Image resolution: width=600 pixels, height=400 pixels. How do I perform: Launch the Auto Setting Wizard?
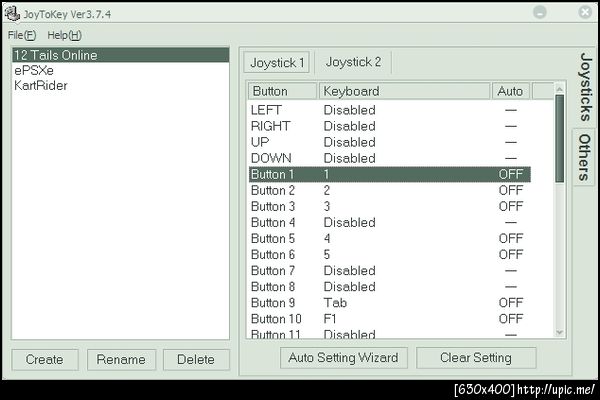[x=343, y=358]
